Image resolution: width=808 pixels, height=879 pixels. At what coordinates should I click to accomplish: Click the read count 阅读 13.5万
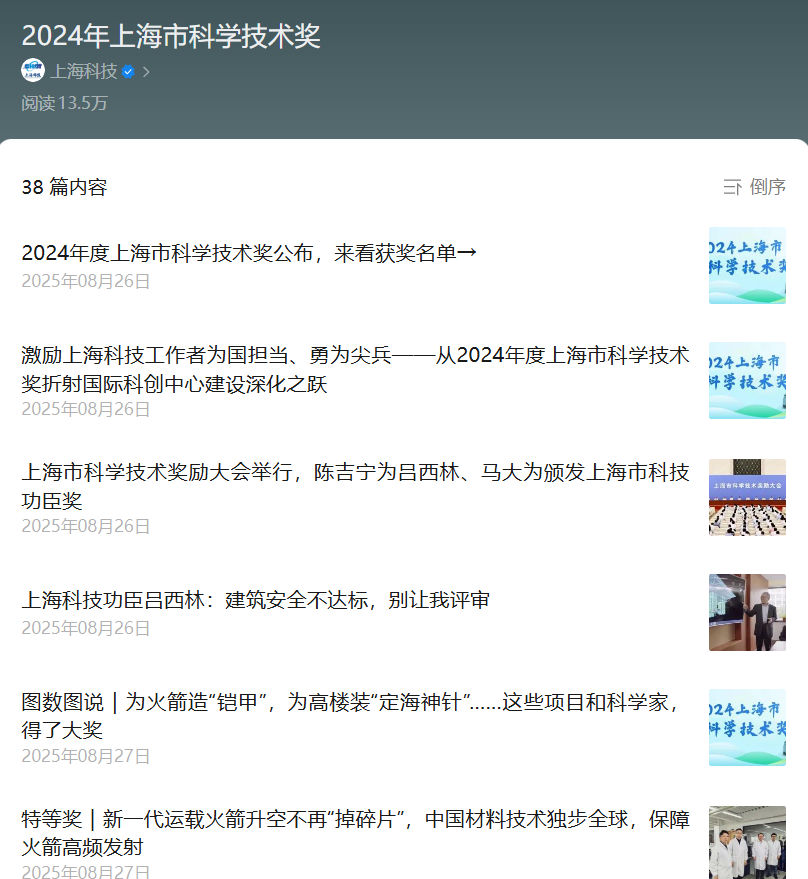[x=64, y=103]
